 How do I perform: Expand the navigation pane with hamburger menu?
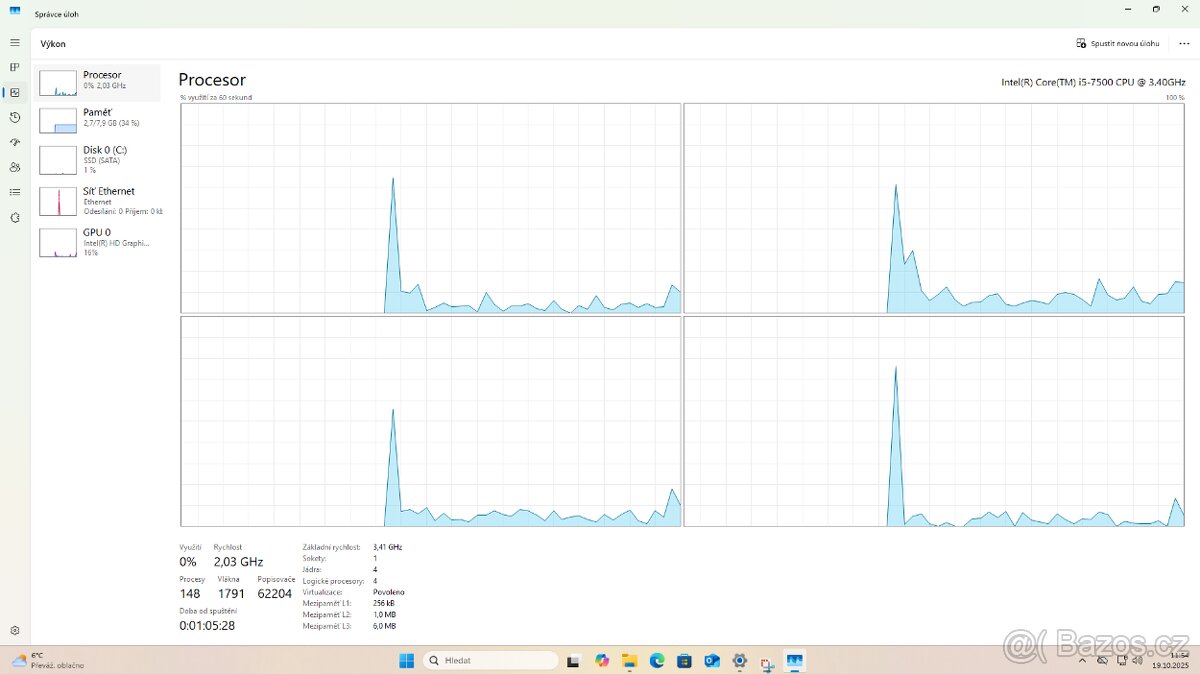[14, 42]
